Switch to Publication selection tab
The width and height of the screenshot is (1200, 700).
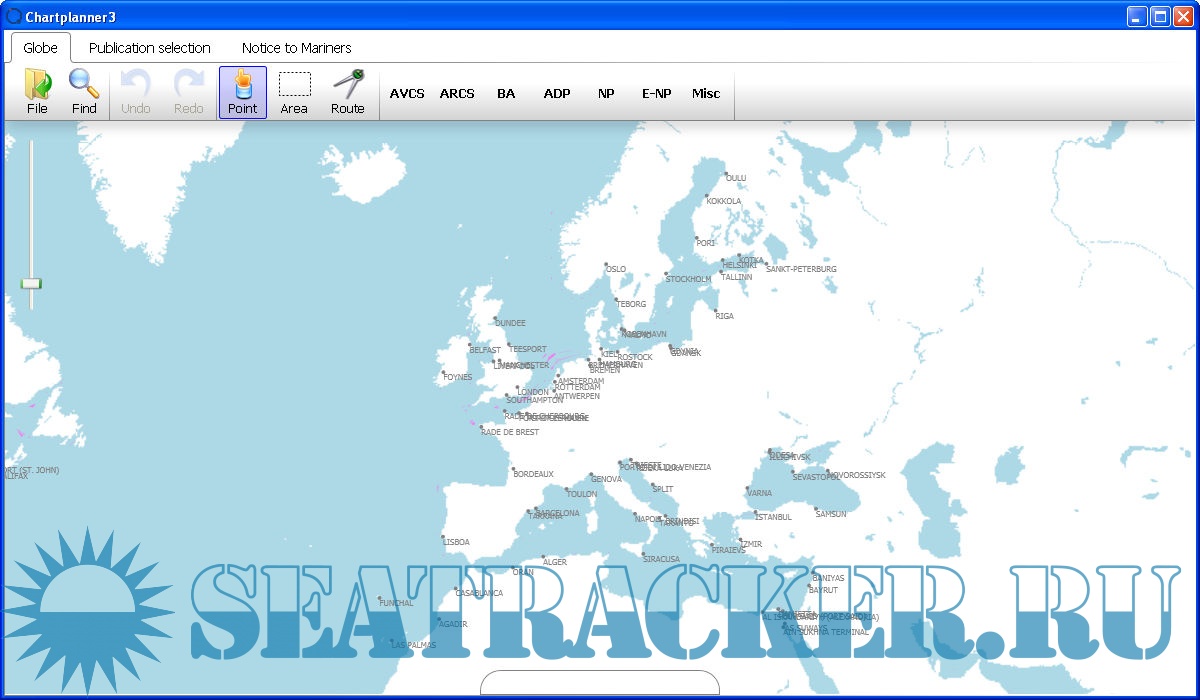pyautogui.click(x=149, y=47)
